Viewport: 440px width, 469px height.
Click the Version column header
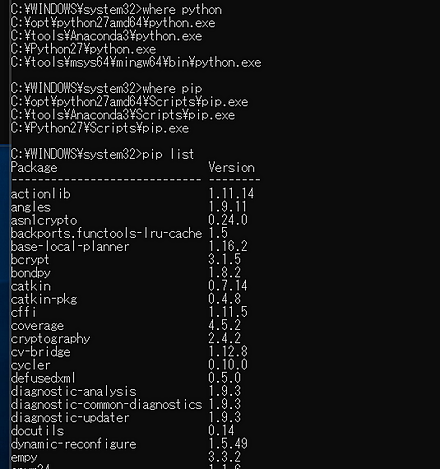pyautogui.click(x=231, y=167)
